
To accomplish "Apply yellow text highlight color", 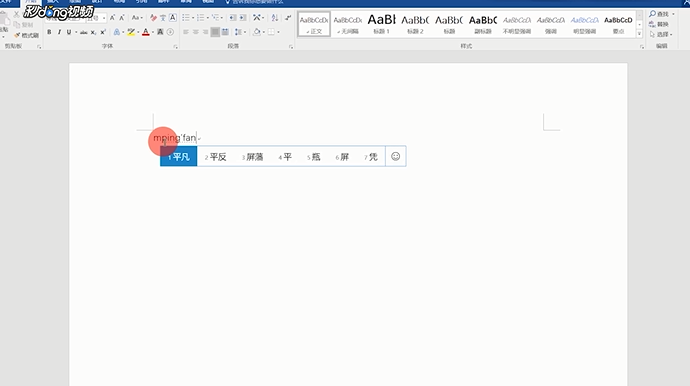I will [131, 32].
